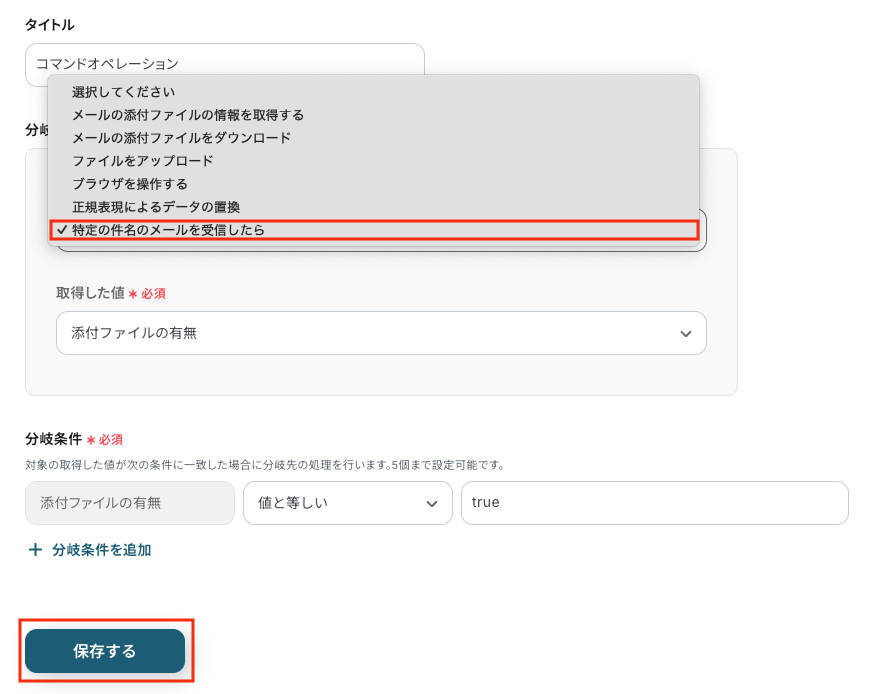Select the ファイルをアップロード option
Image resolution: width=874 pixels, height=694 pixels.
tap(142, 161)
